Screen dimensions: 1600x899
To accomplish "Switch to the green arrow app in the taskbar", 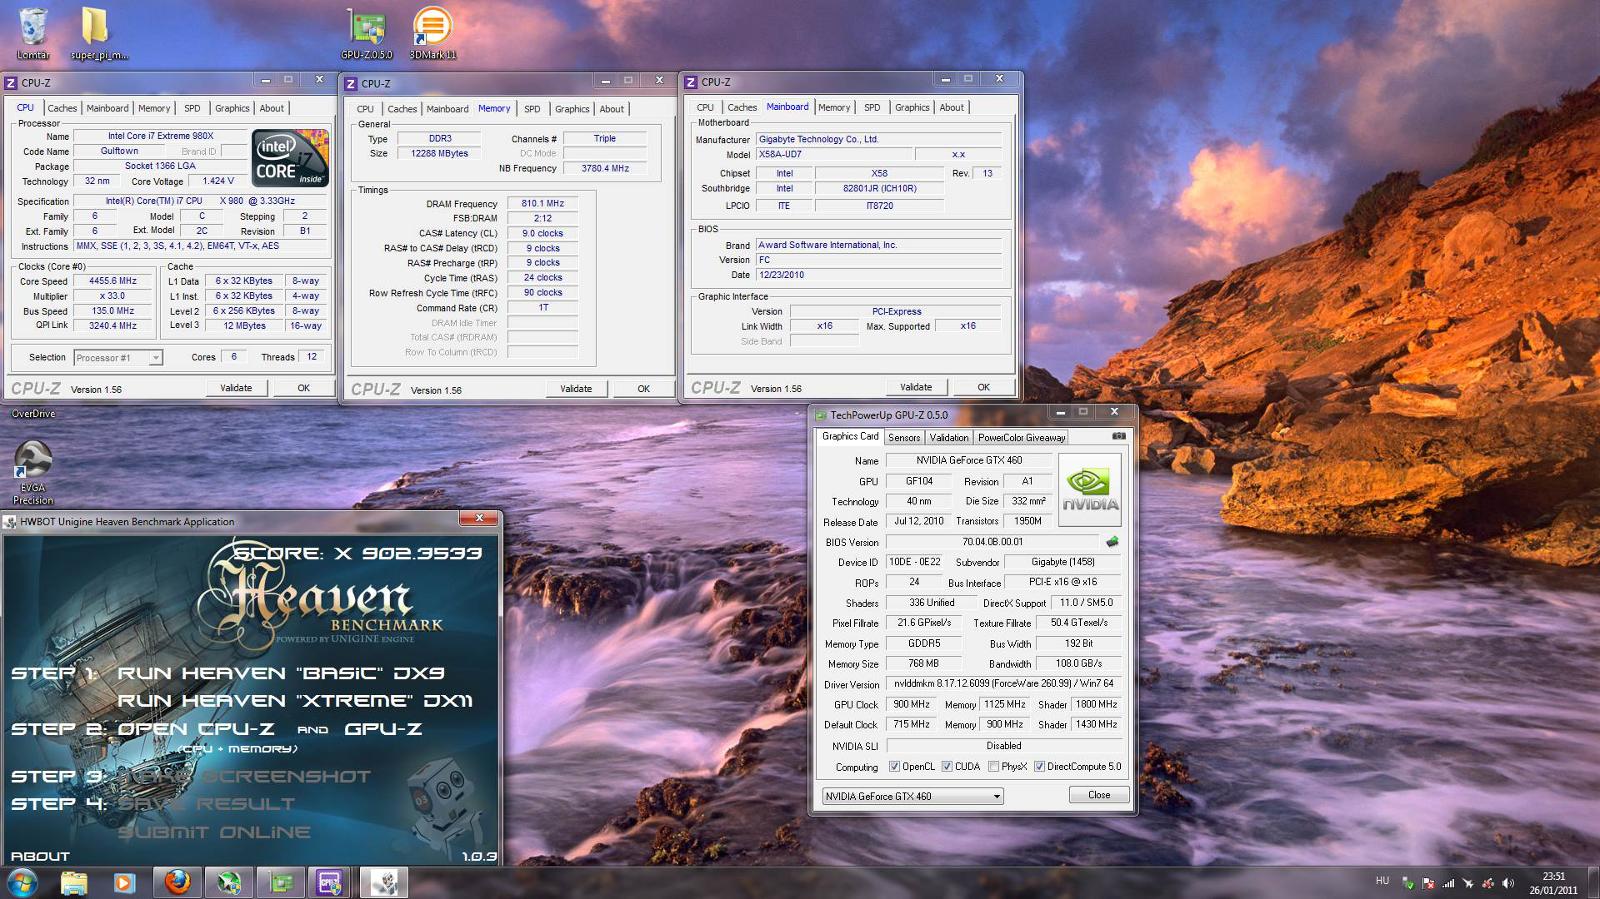I will [x=229, y=883].
